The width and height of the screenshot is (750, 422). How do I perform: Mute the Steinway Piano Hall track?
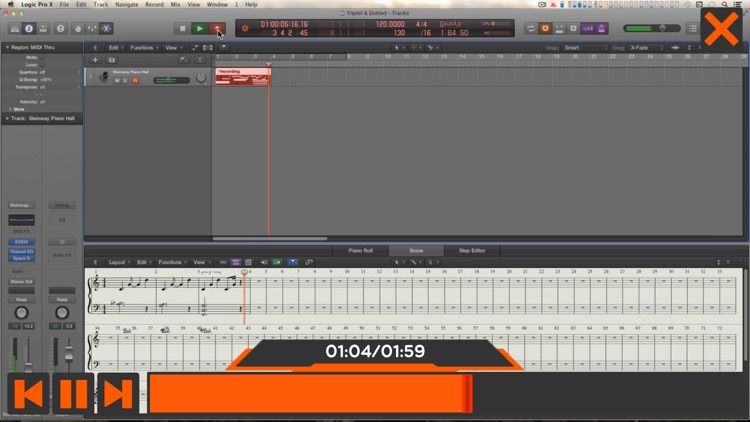pyautogui.click(x=117, y=81)
